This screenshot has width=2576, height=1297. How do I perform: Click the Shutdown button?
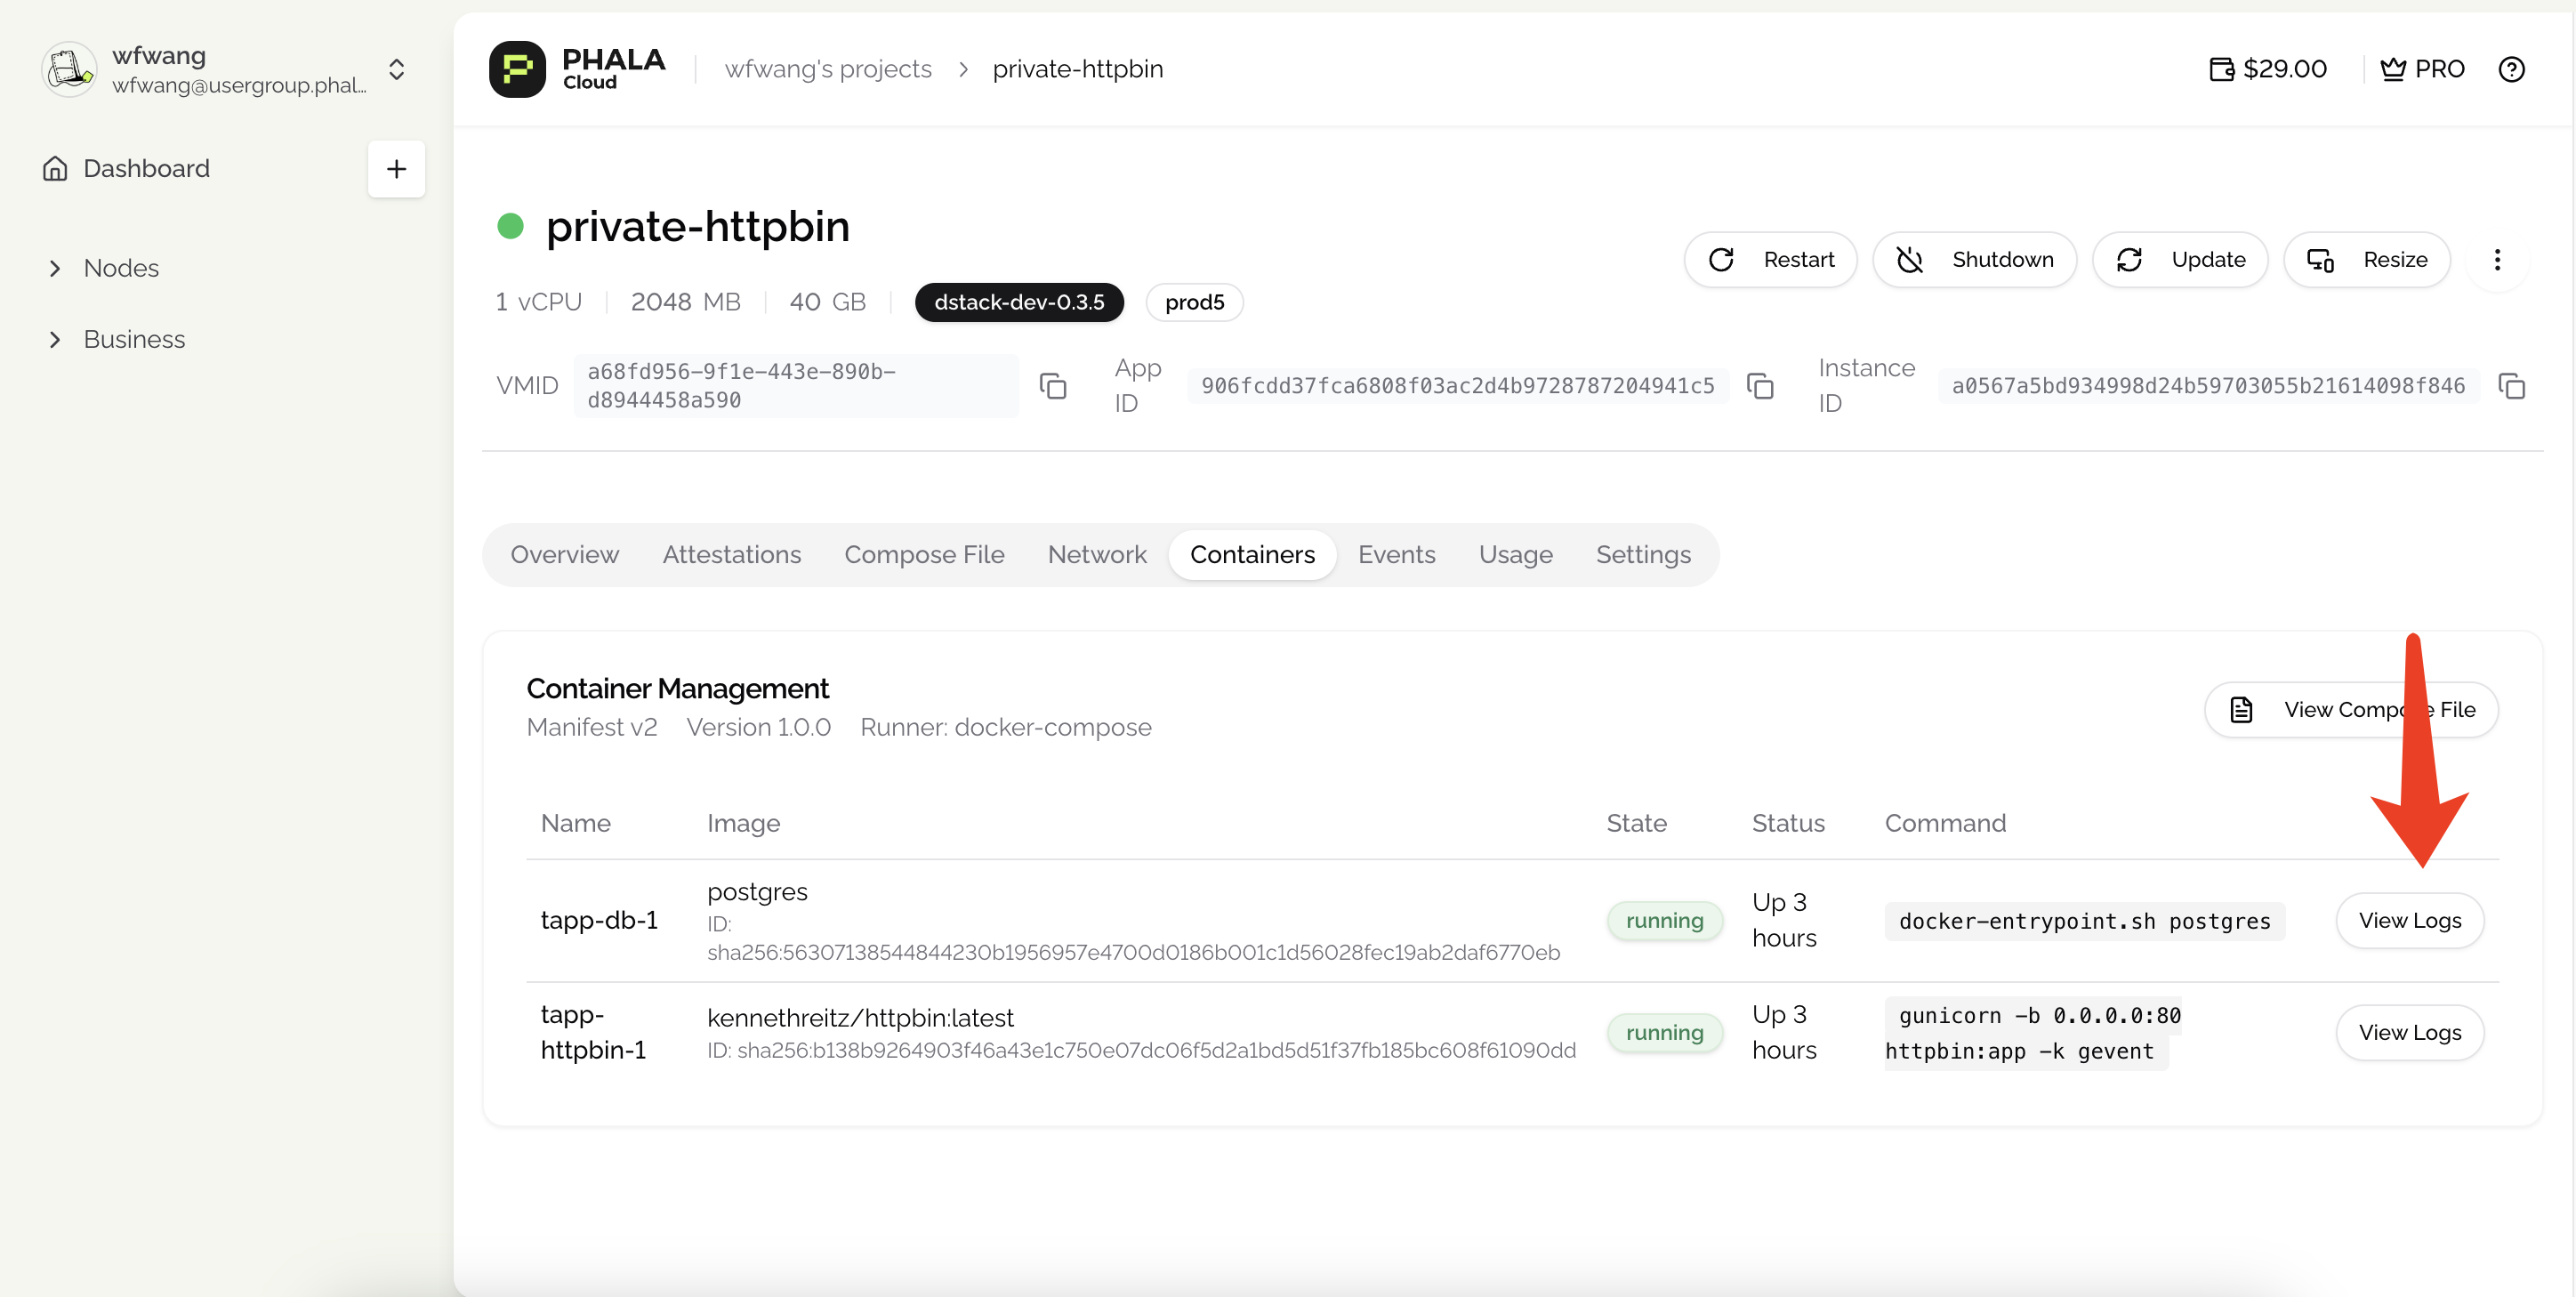[1974, 260]
